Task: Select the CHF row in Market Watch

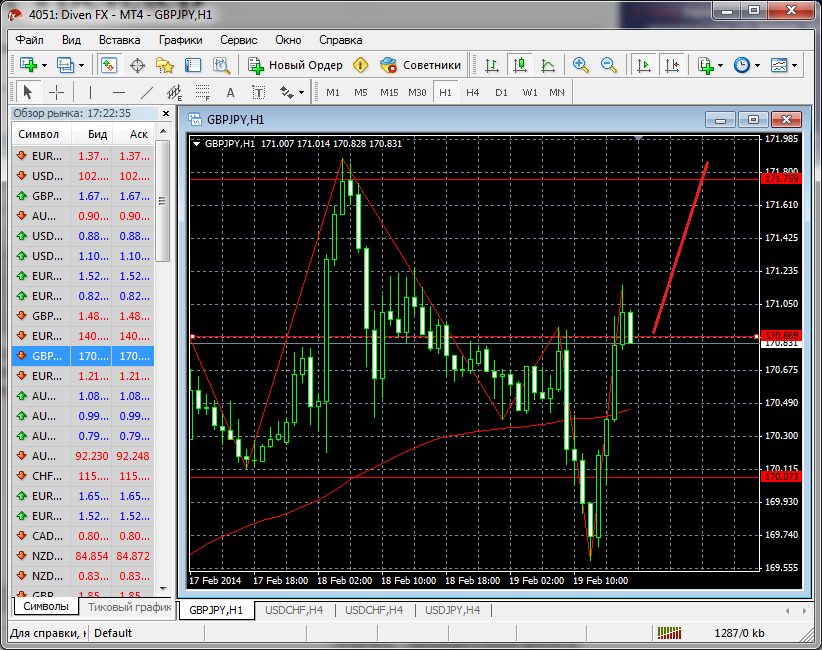Action: (x=83, y=476)
